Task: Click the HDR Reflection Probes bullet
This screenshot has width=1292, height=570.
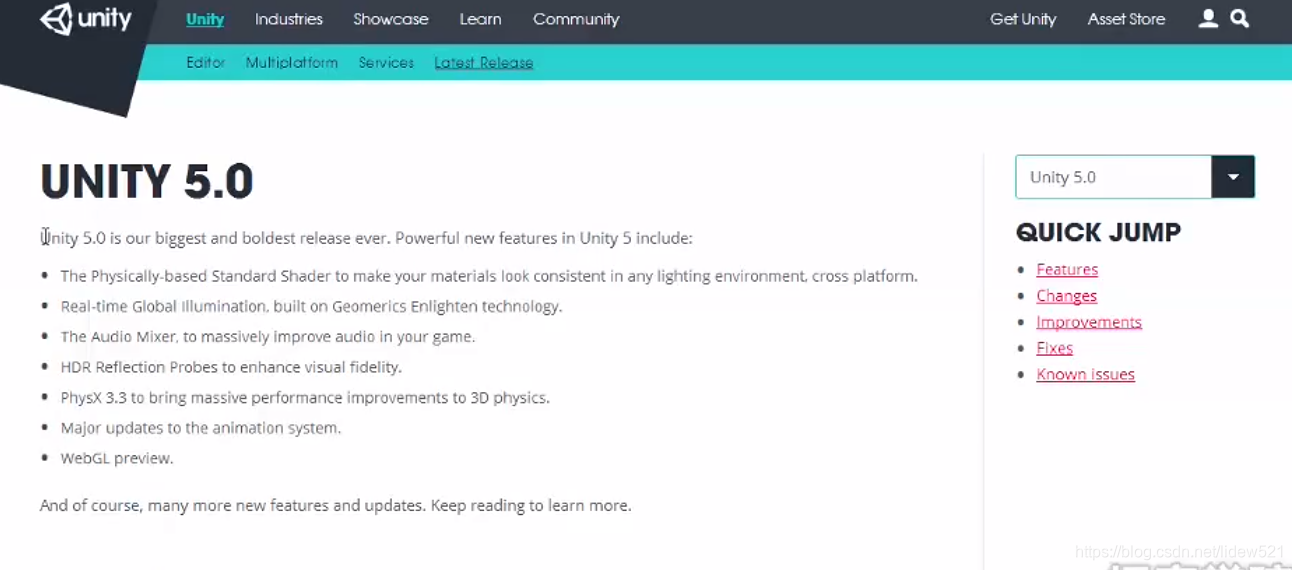Action: [231, 367]
